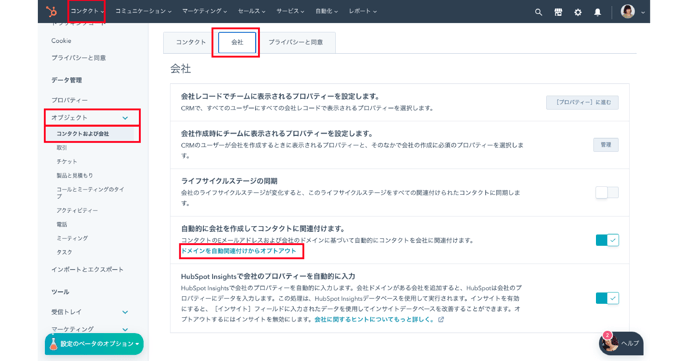Select チケット under オブジェクト
688x361 pixels.
tap(67, 162)
